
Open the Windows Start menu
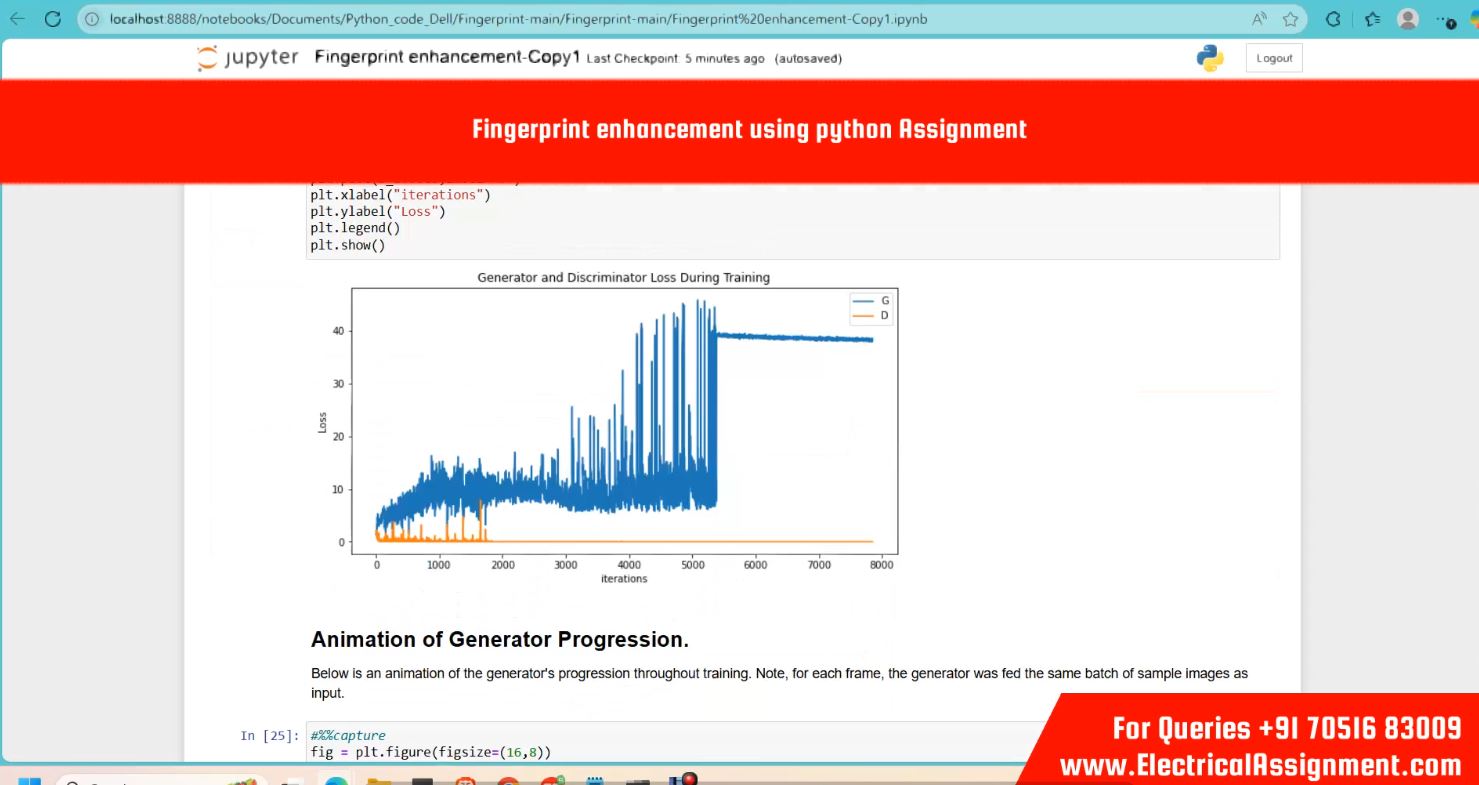[29, 781]
